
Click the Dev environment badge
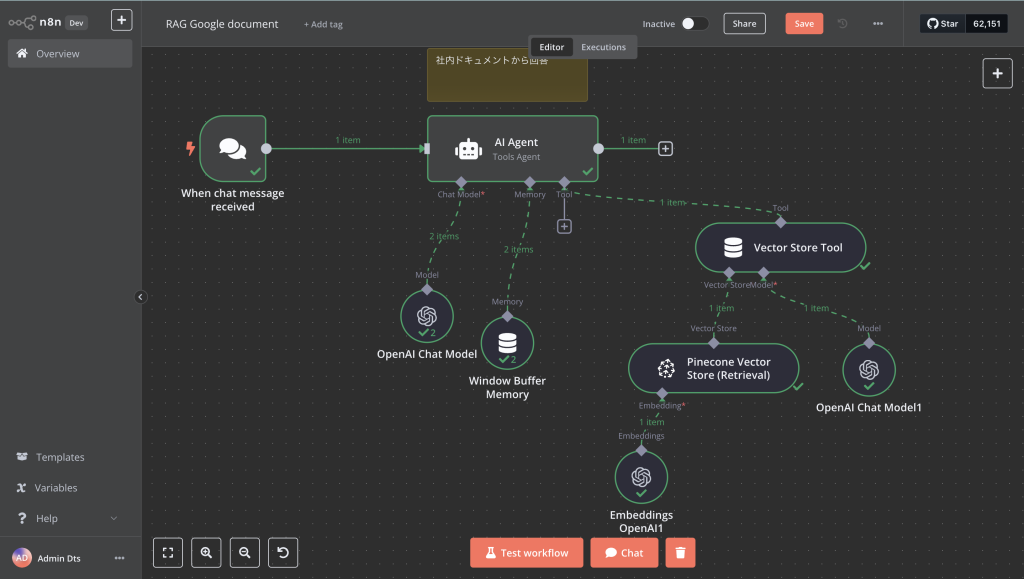pos(76,23)
